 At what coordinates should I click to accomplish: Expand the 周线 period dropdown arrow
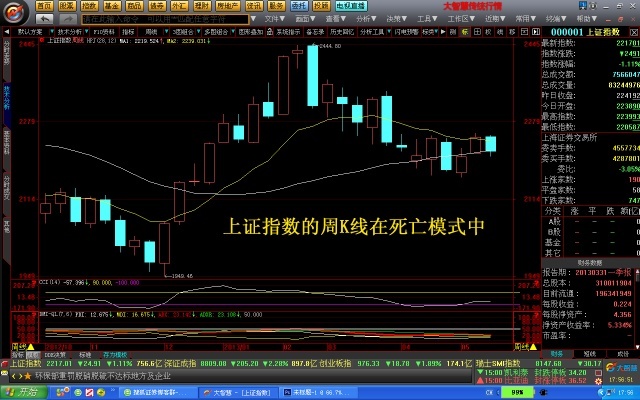(x=166, y=32)
